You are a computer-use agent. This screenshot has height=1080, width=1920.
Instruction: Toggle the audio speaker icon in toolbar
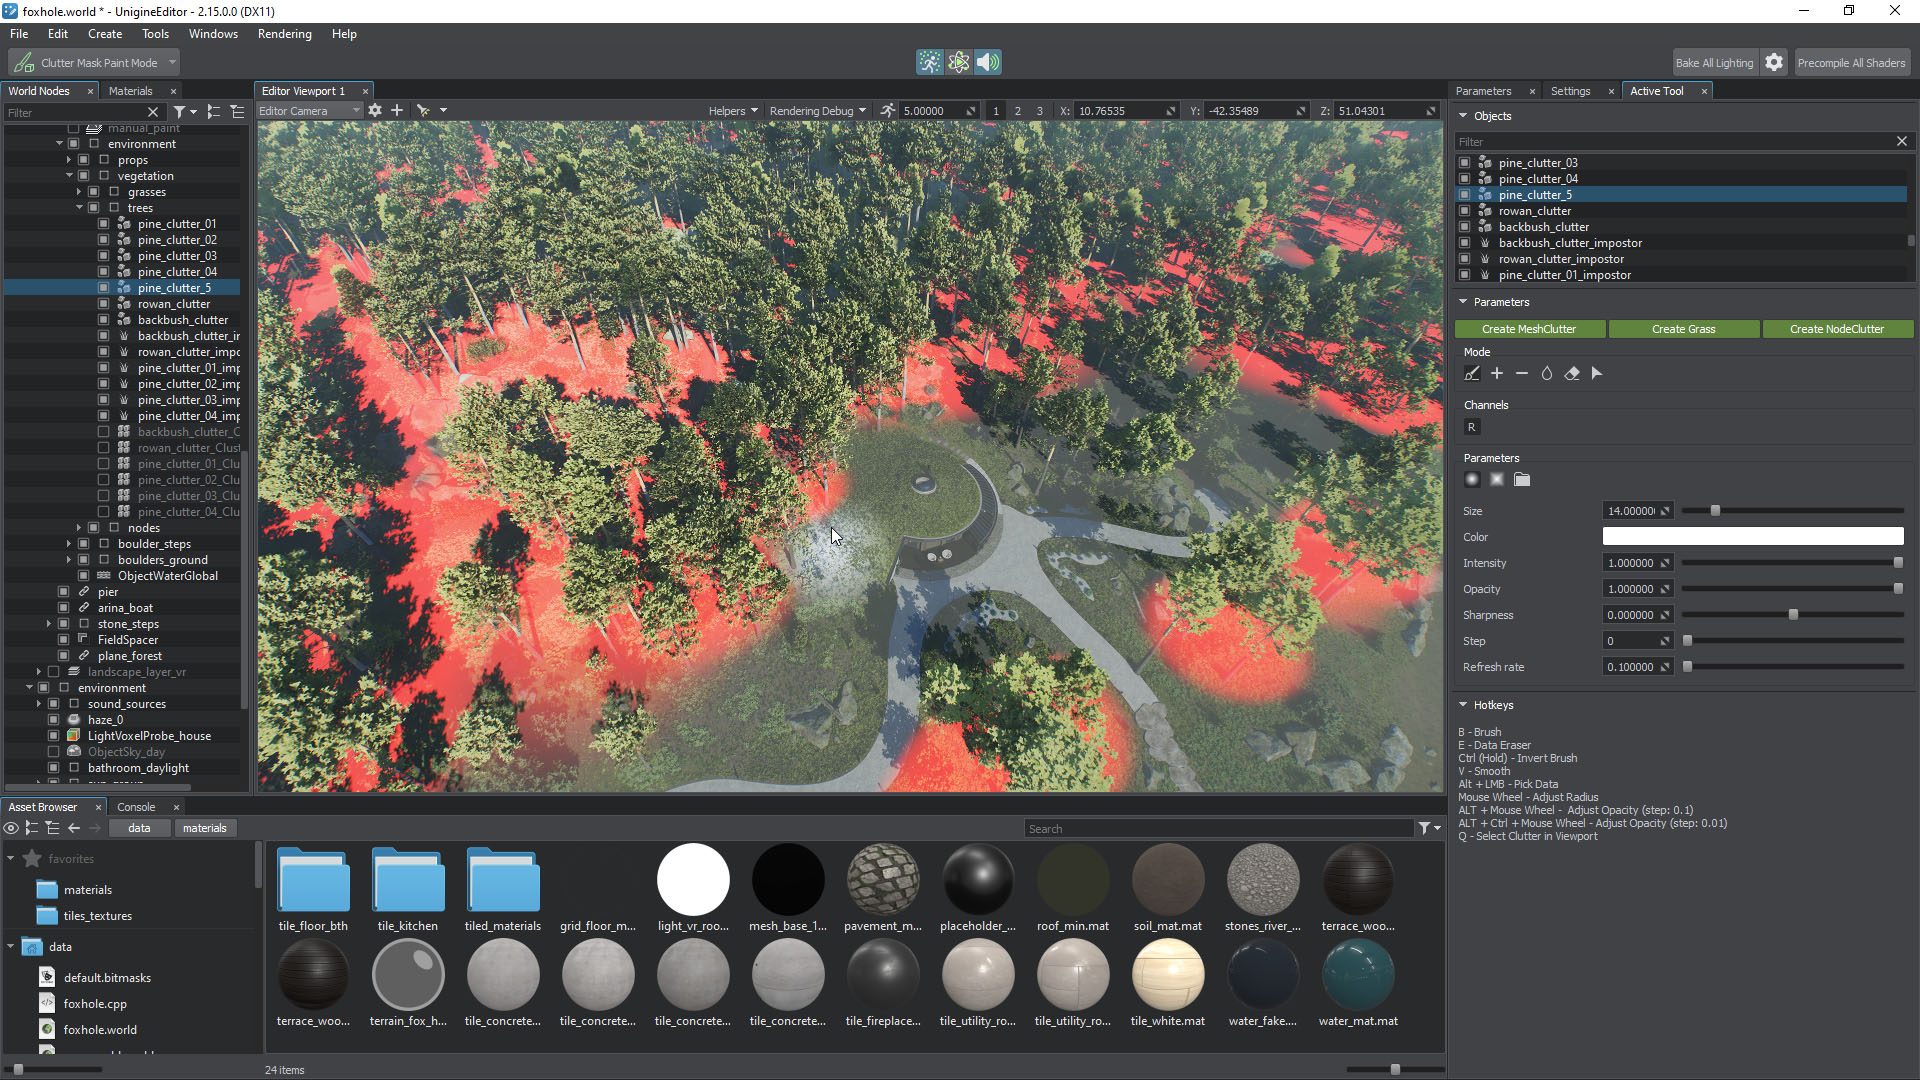coord(987,62)
